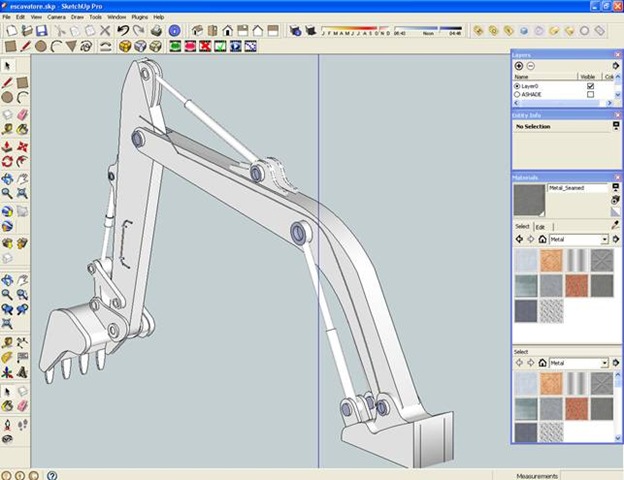Toggle visibility checkbox for Layer0
Screen dimensions: 624x480
click(x=590, y=86)
